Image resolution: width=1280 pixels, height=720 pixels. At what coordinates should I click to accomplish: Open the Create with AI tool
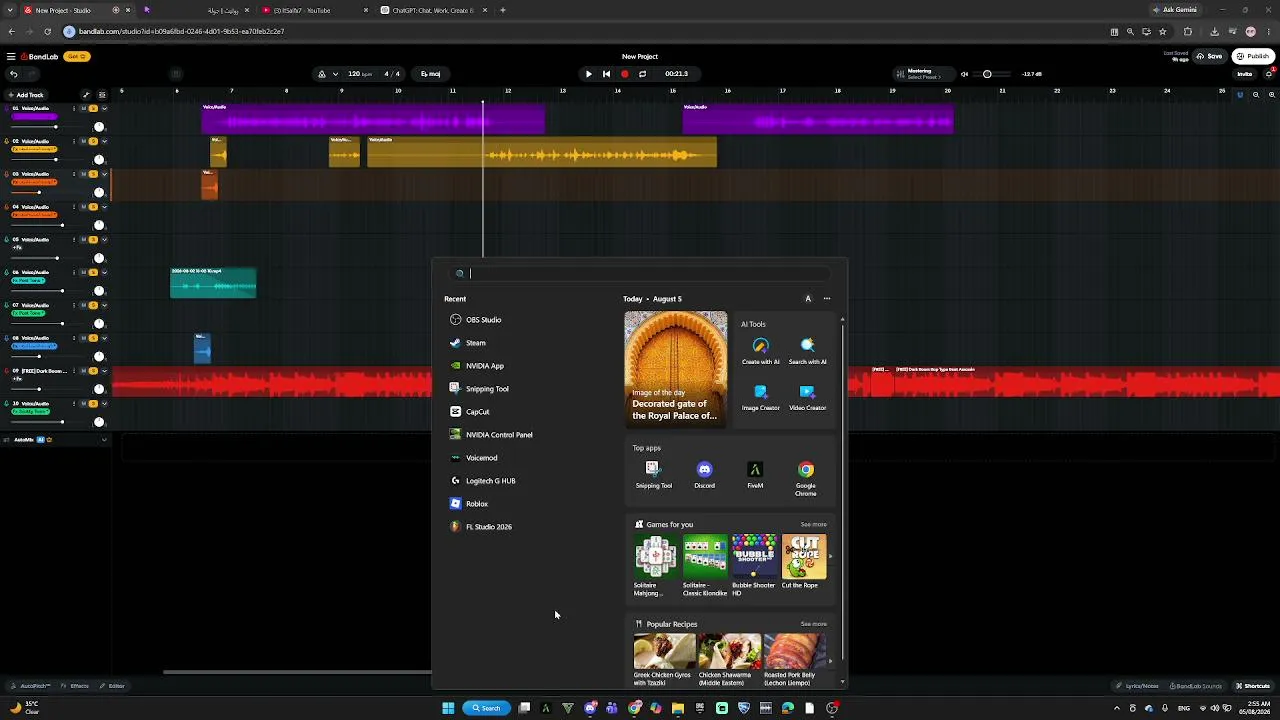761,351
